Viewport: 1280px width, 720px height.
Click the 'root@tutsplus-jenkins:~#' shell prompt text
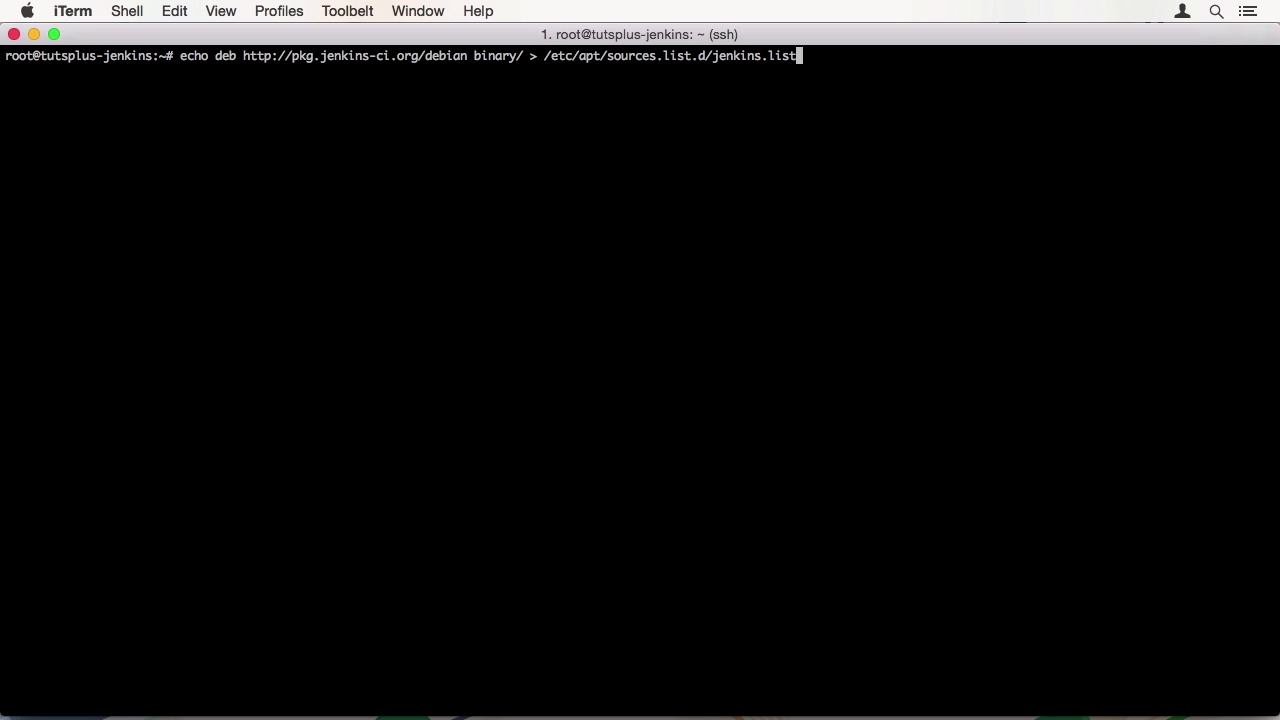click(89, 56)
